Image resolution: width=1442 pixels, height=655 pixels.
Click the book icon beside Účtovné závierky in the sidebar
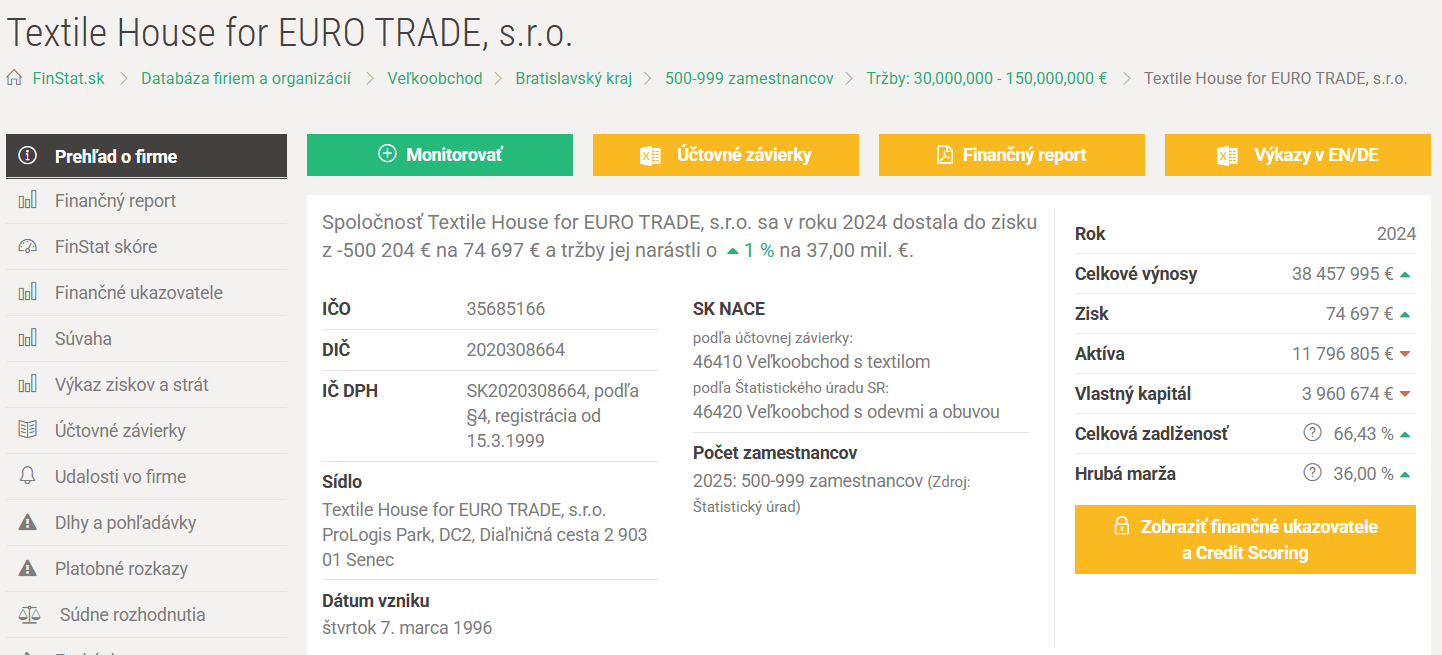coord(28,431)
